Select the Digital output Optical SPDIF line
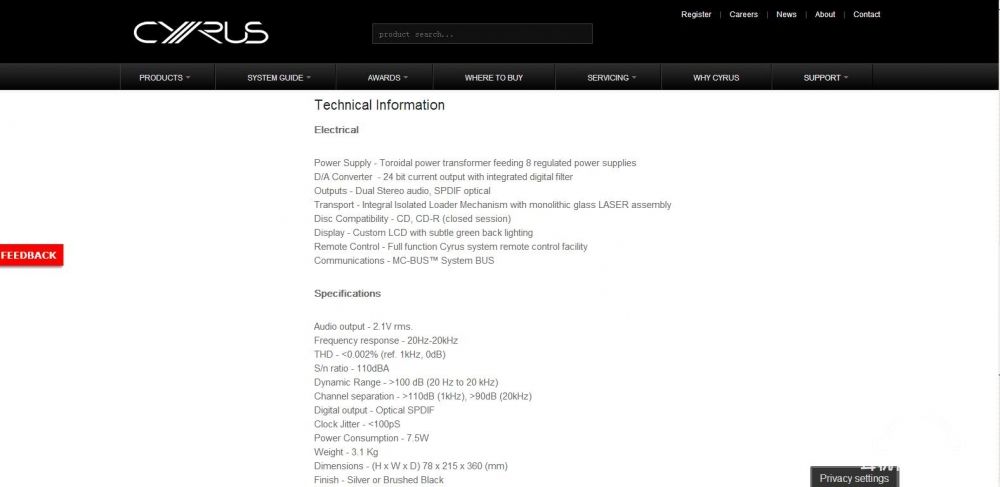Viewport: 1000px width, 487px height. point(374,411)
